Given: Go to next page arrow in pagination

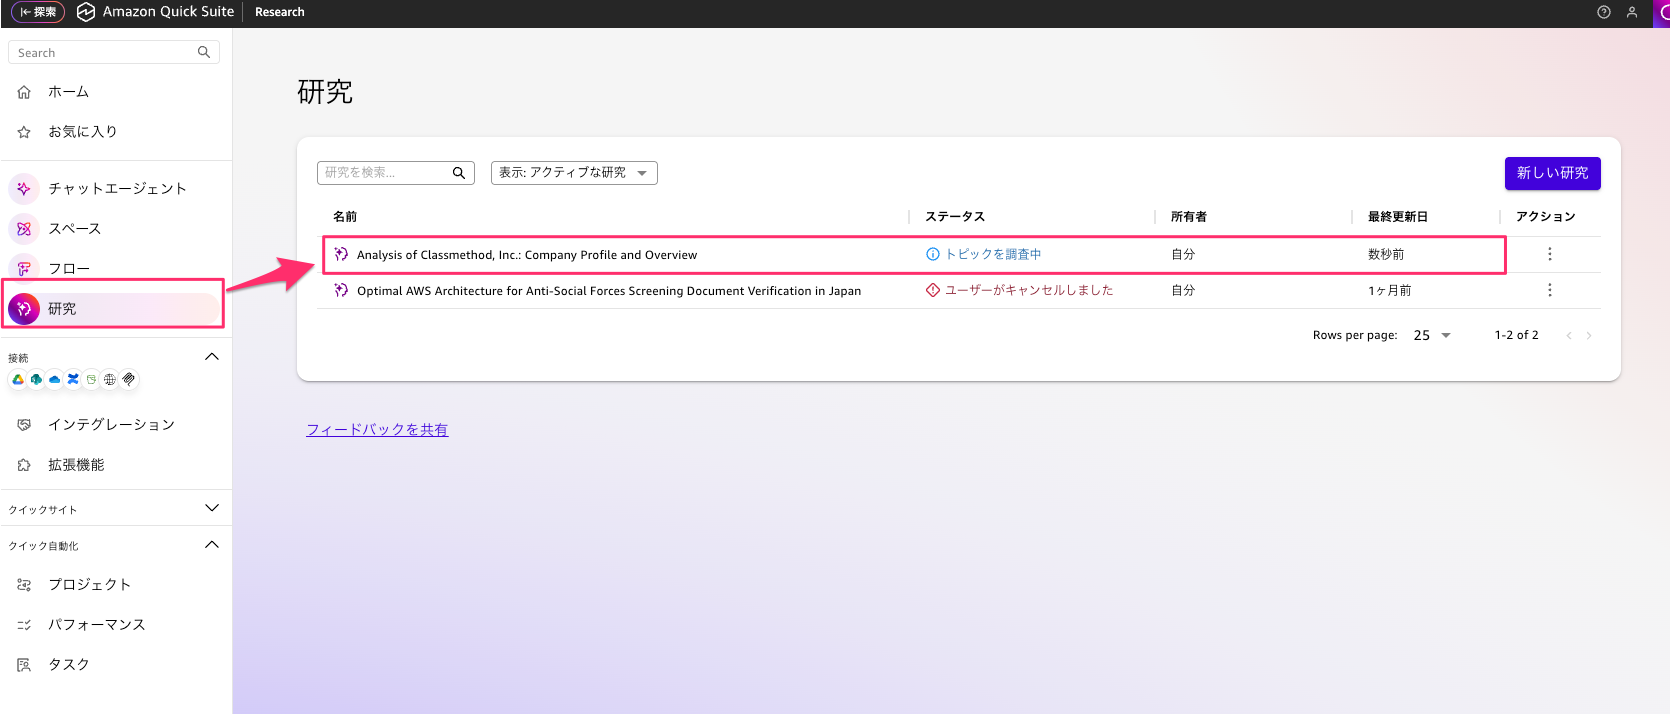Looking at the screenshot, I should pyautogui.click(x=1589, y=335).
